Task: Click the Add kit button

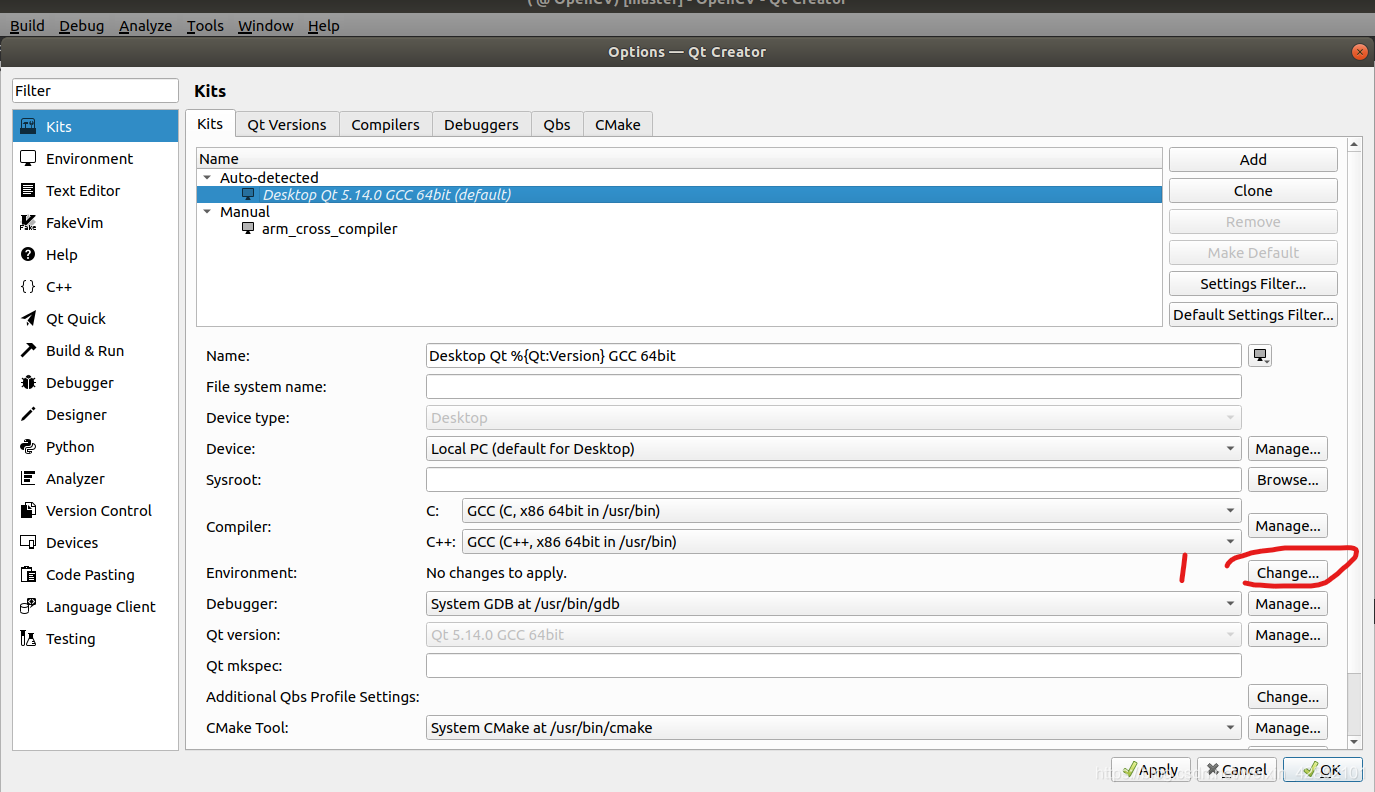Action: (x=1253, y=159)
